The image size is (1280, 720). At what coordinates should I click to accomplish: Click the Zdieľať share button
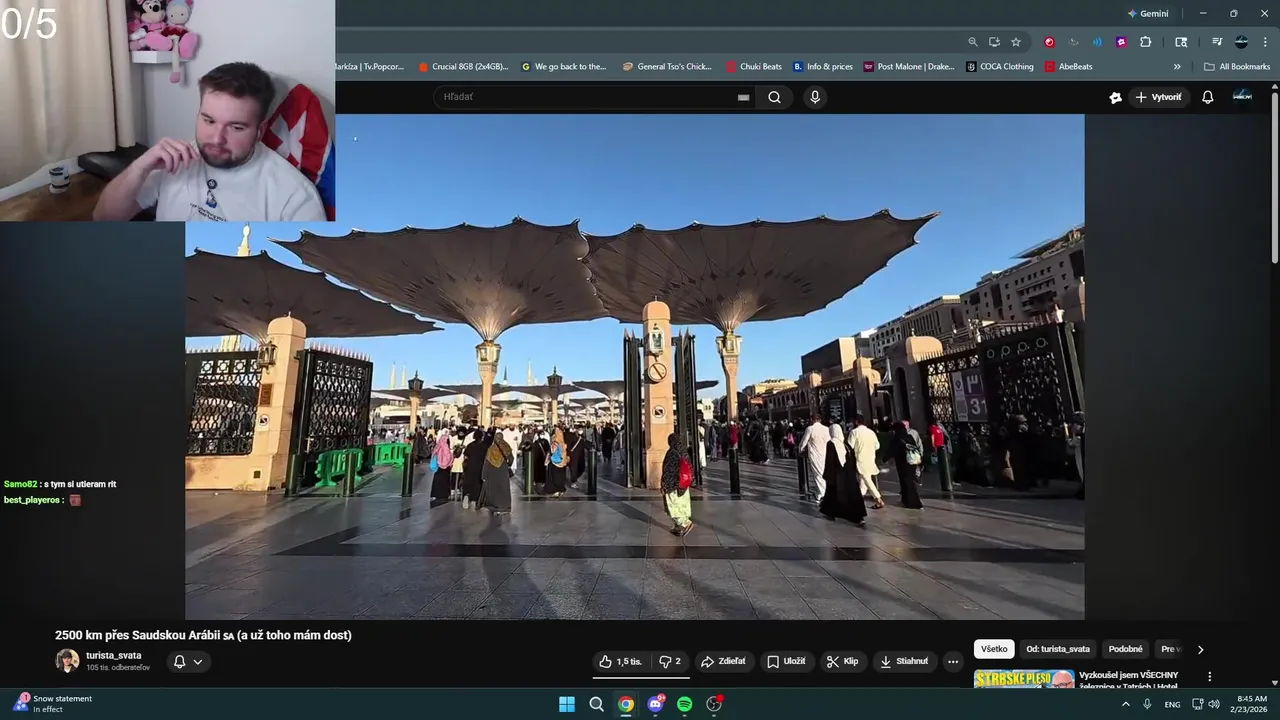[723, 661]
